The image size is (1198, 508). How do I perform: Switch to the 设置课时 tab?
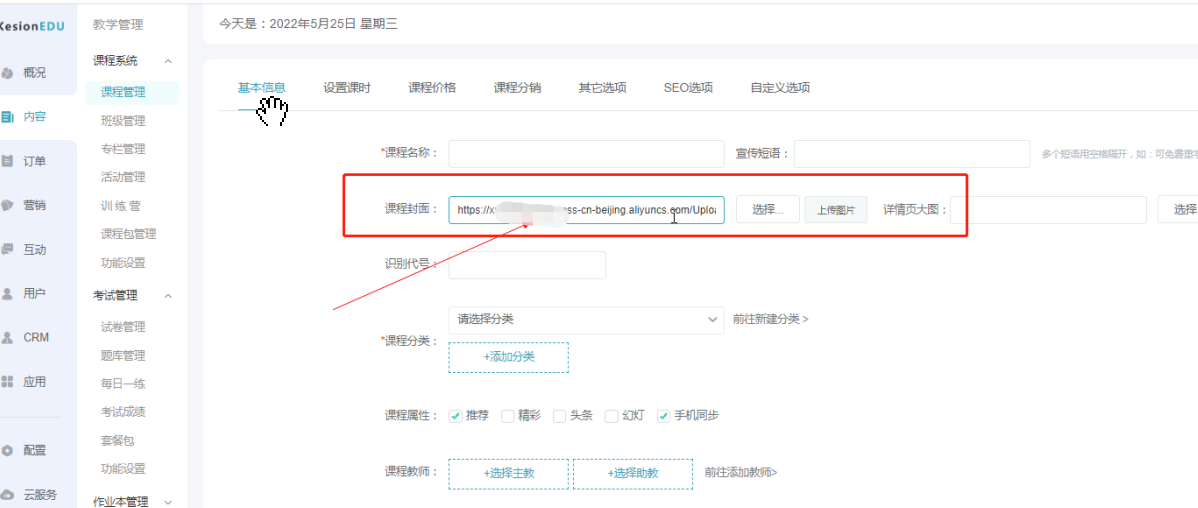pos(346,88)
